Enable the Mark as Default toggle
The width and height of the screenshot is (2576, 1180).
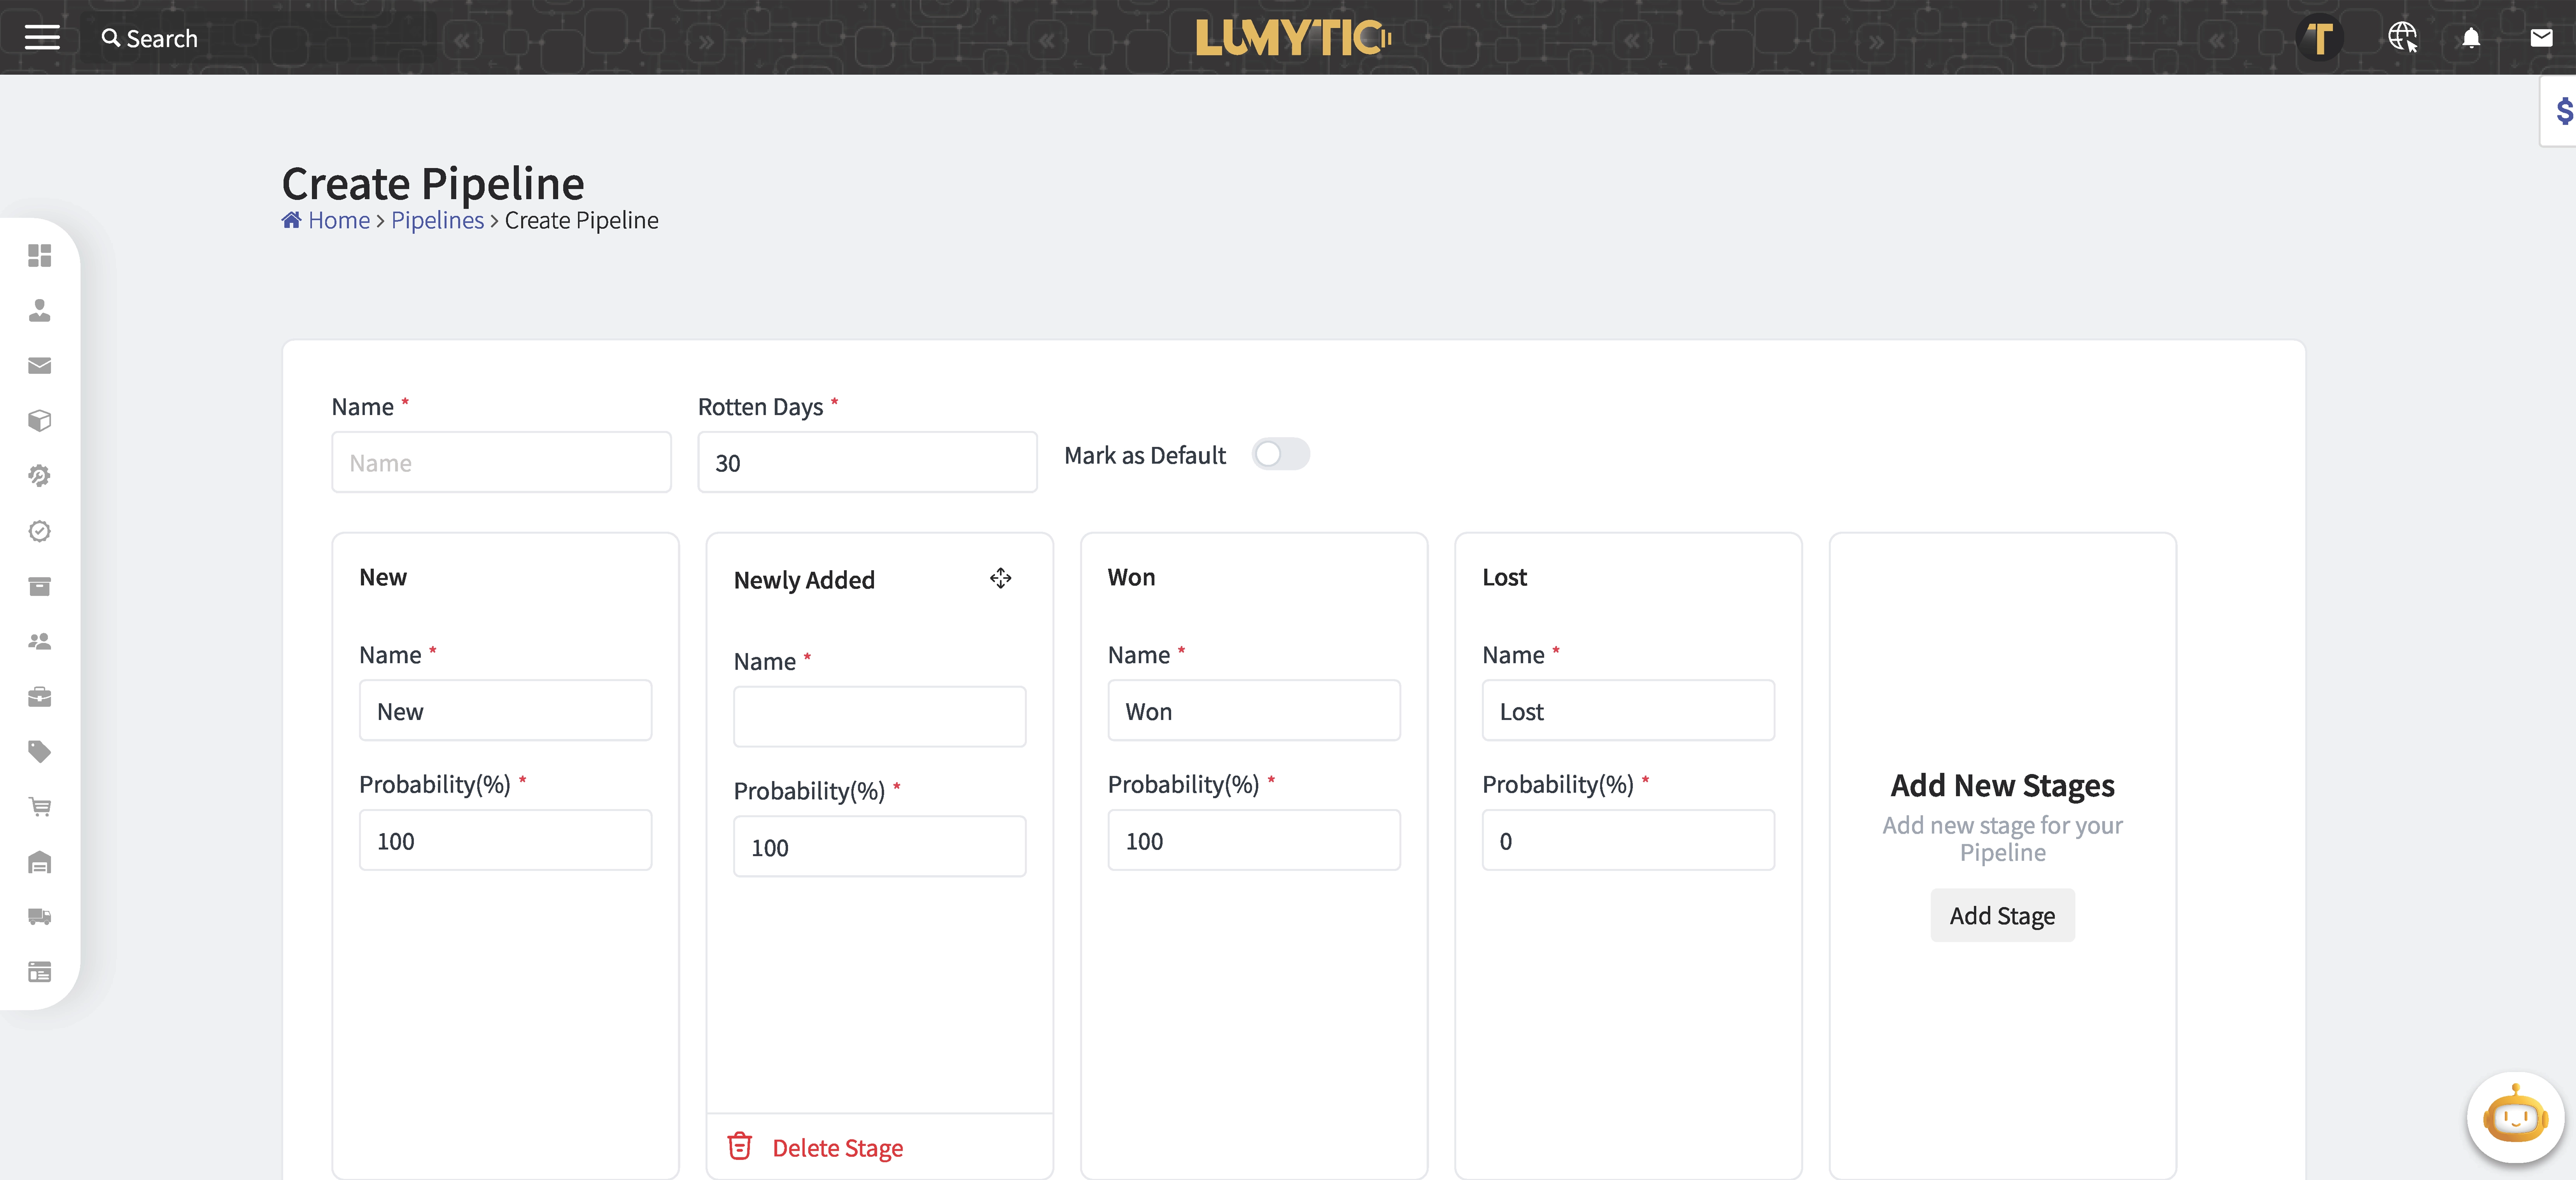1281,454
